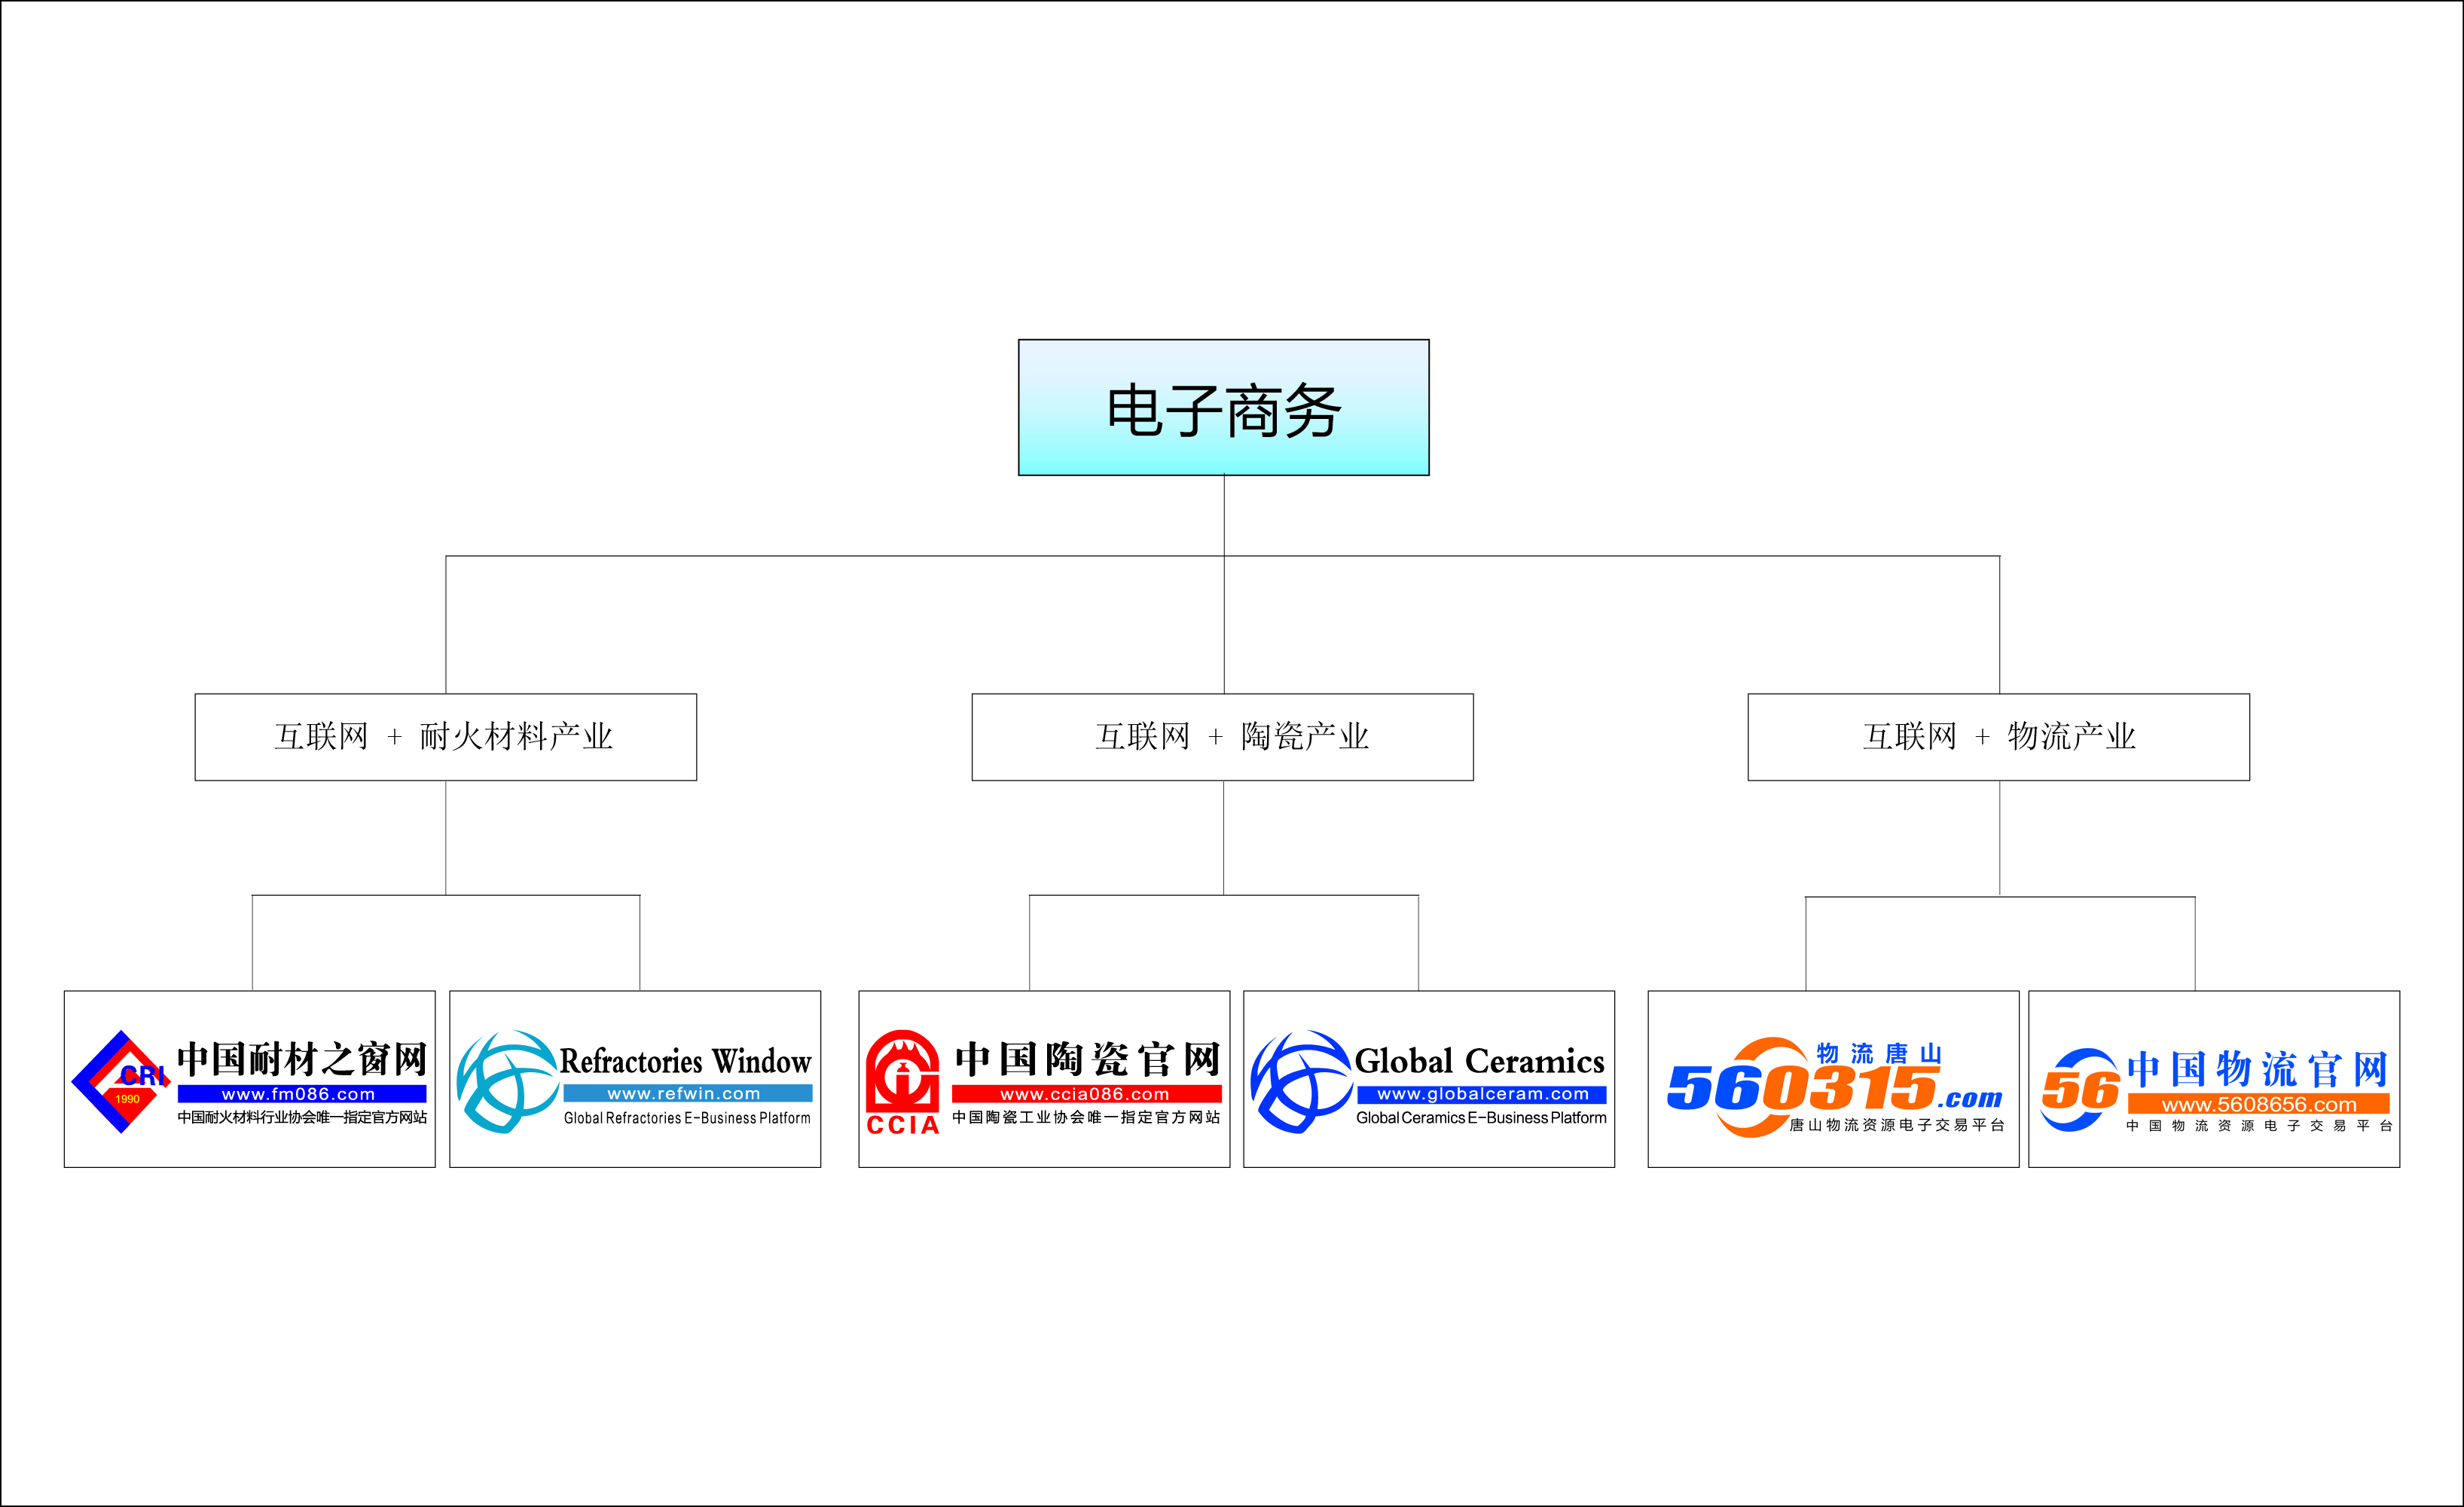Open the www.refwin.com link bar
Image resolution: width=2464 pixels, height=1507 pixels.
pos(687,1094)
